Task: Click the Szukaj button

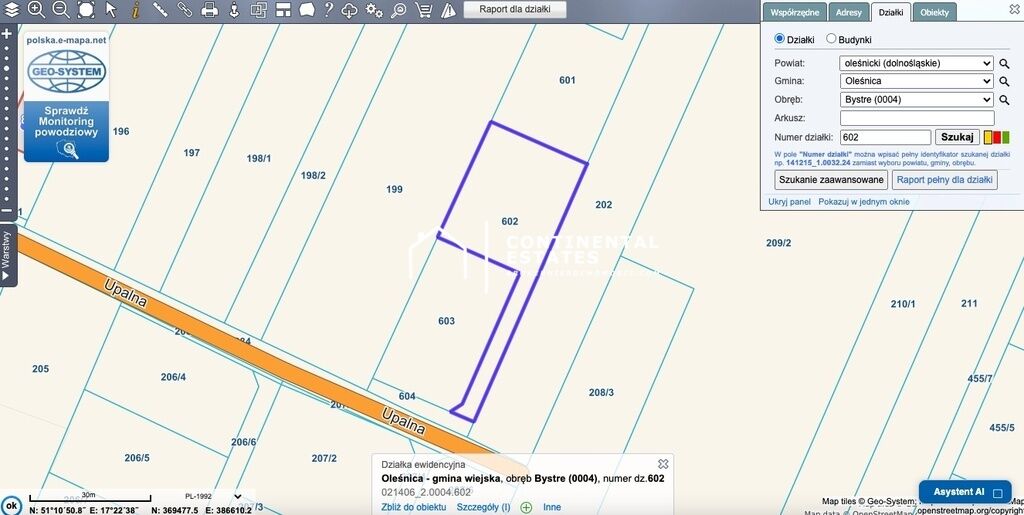Action: click(957, 137)
